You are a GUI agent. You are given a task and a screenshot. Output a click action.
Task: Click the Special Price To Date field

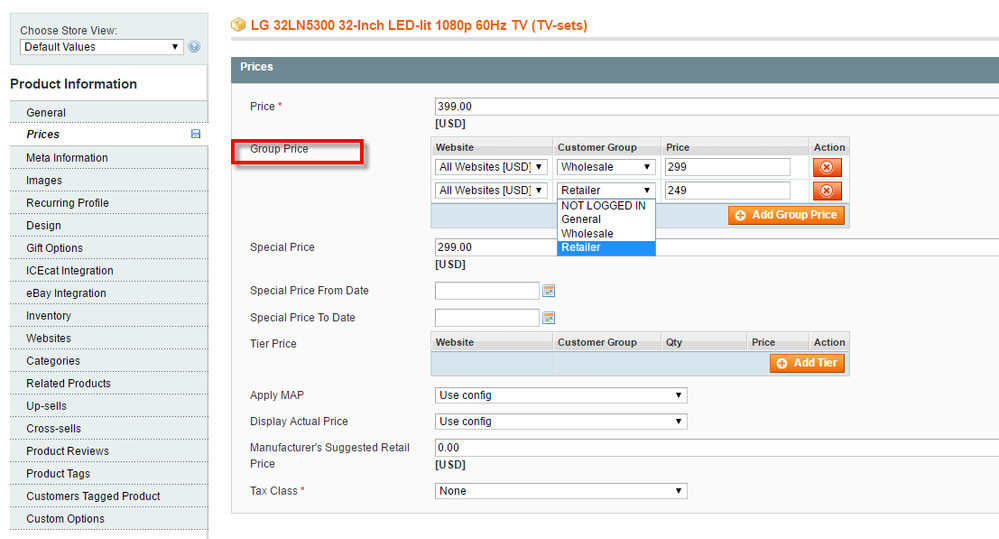coord(487,317)
